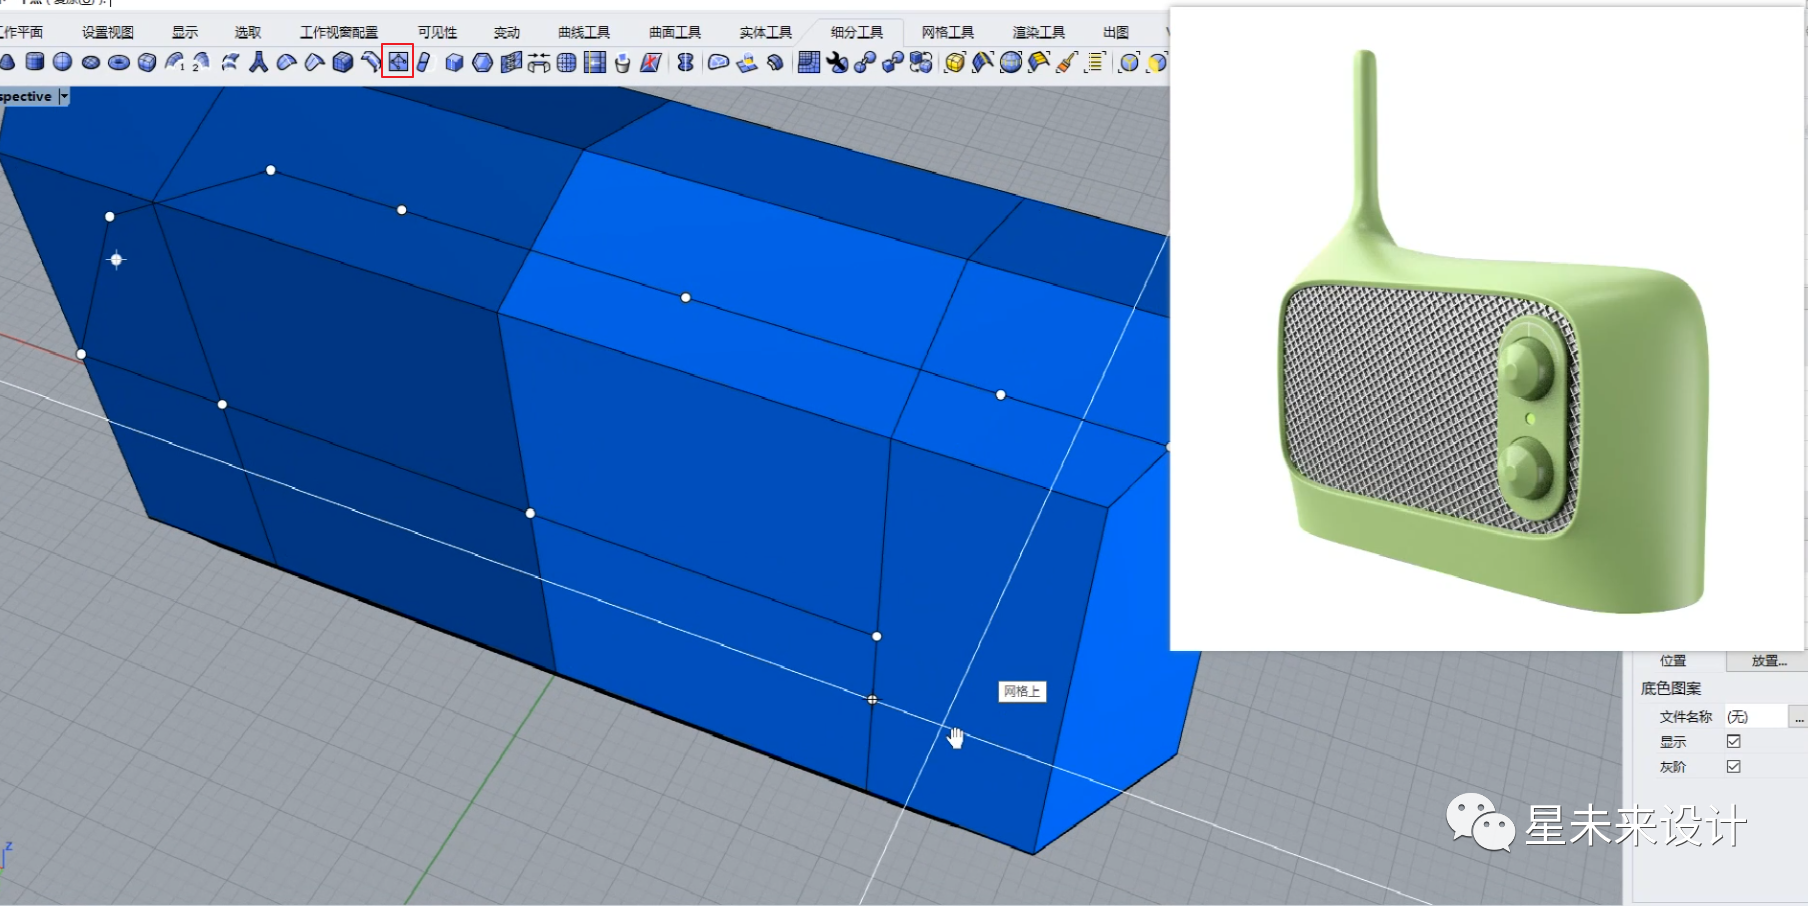Activate the SubD symmetry reflect icon
The height and width of the screenshot is (906, 1808).
(x=685, y=62)
